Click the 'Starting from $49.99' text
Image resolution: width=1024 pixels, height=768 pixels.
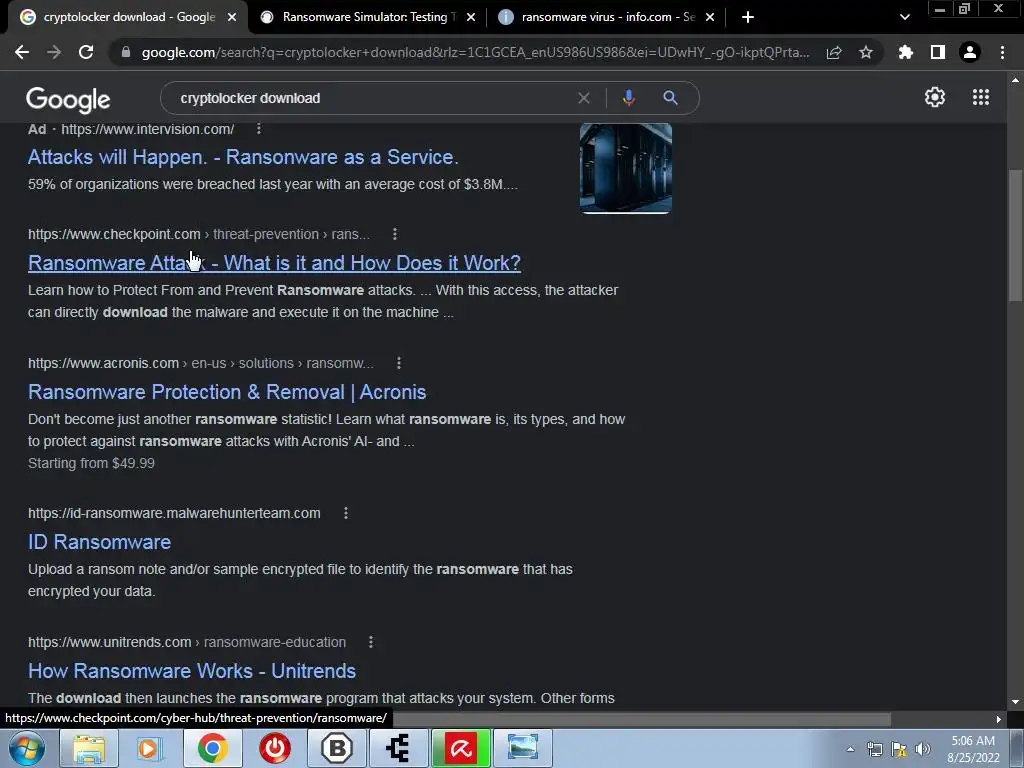[x=91, y=463]
